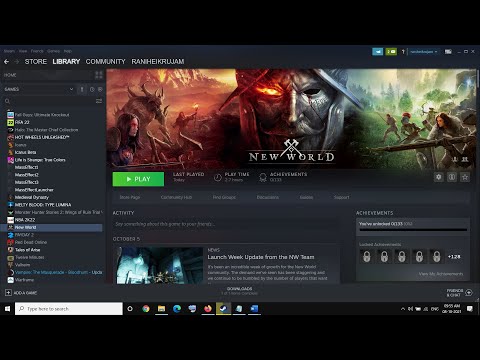The width and height of the screenshot is (480, 360).
Task: Open Firefox from the taskbar
Action: coord(208,309)
